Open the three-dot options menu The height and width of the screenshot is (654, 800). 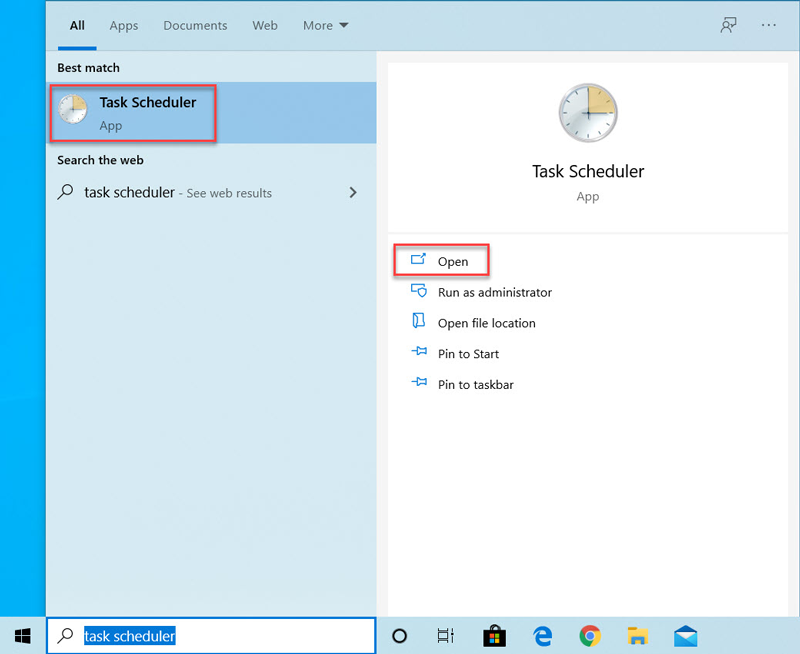tap(768, 25)
